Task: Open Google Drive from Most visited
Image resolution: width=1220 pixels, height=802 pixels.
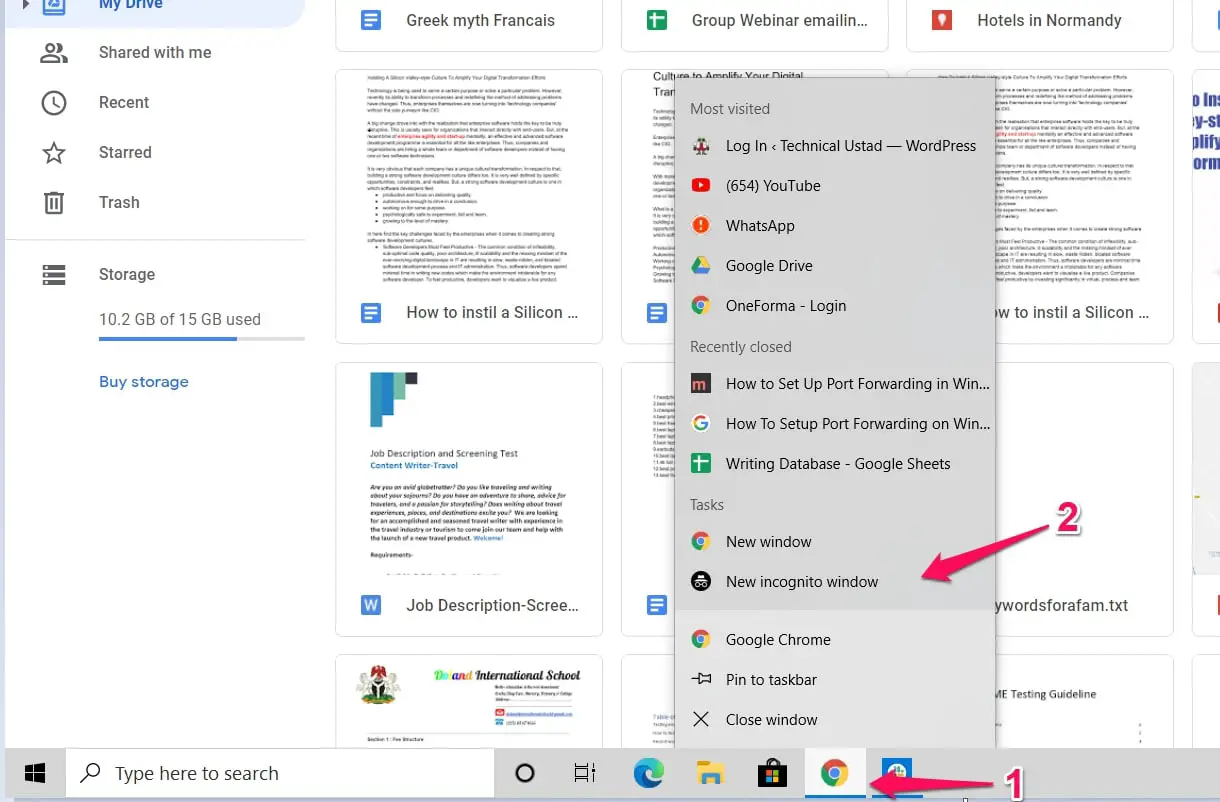Action: pyautogui.click(x=835, y=266)
